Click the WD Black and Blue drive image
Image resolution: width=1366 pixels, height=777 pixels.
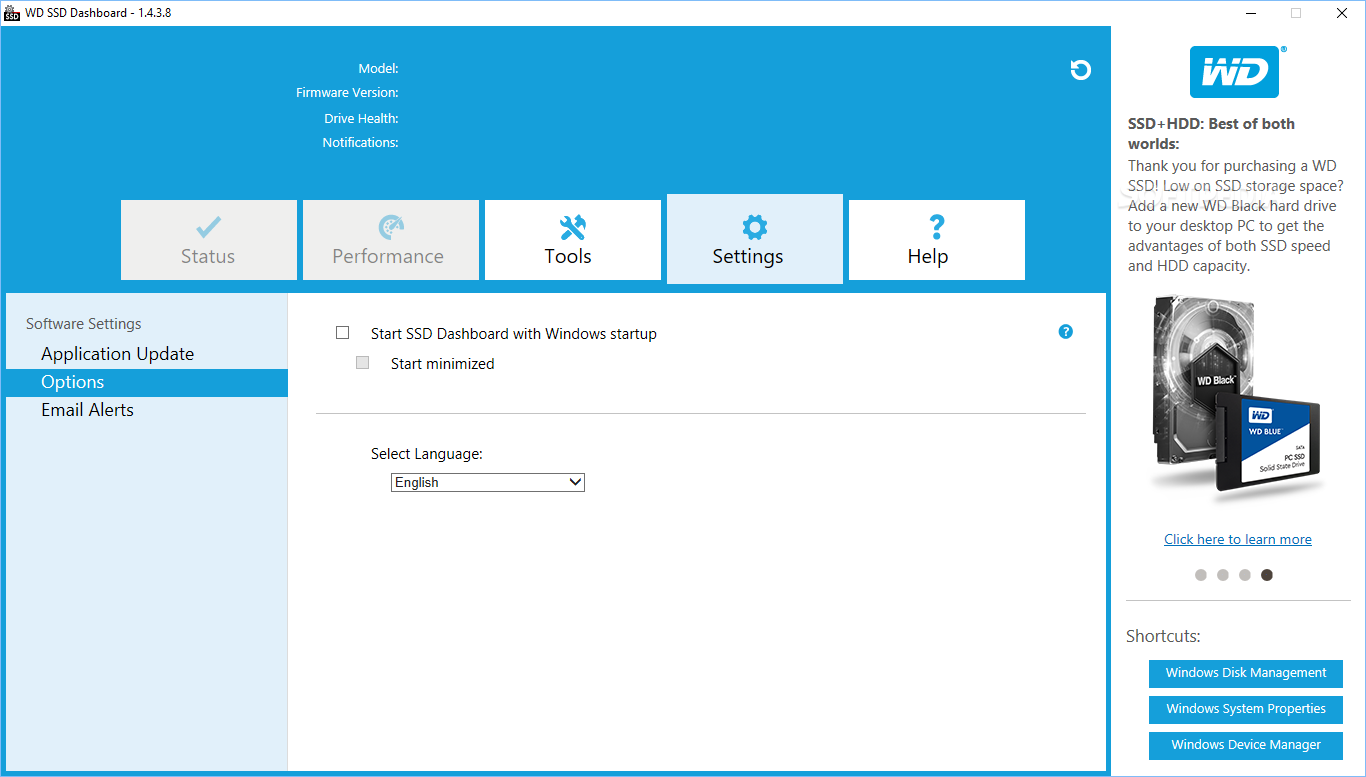pos(1237,398)
